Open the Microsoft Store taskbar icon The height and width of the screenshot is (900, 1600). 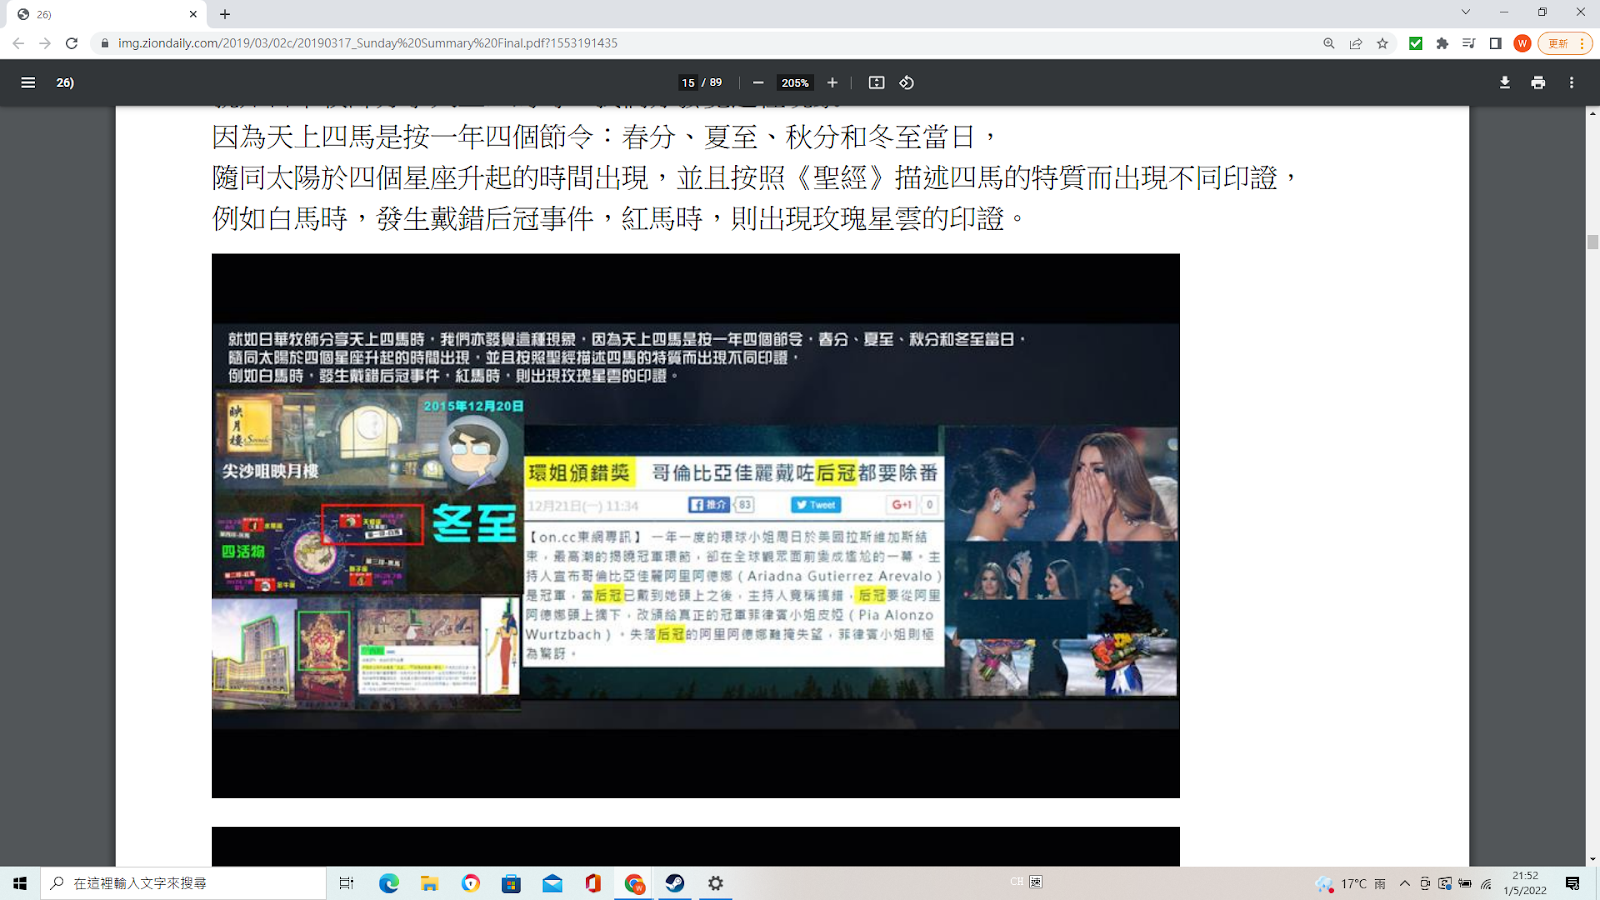tap(511, 883)
